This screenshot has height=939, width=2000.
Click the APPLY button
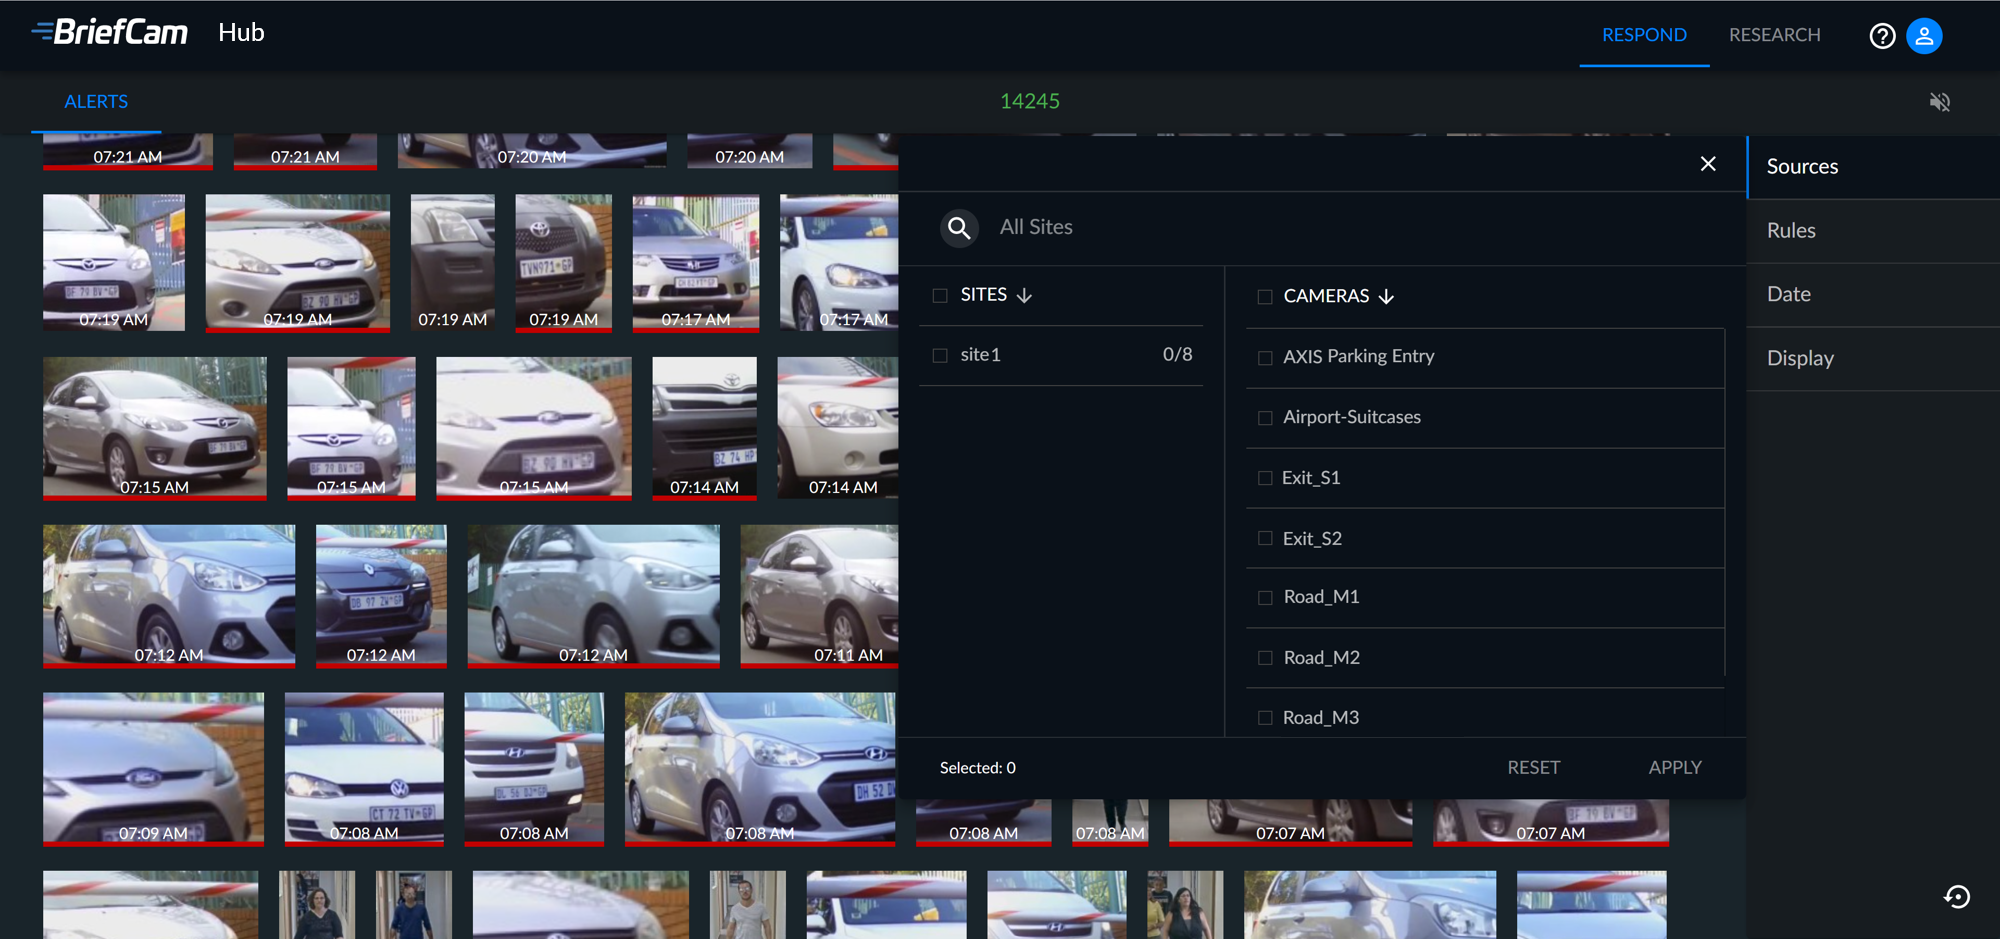click(1675, 768)
